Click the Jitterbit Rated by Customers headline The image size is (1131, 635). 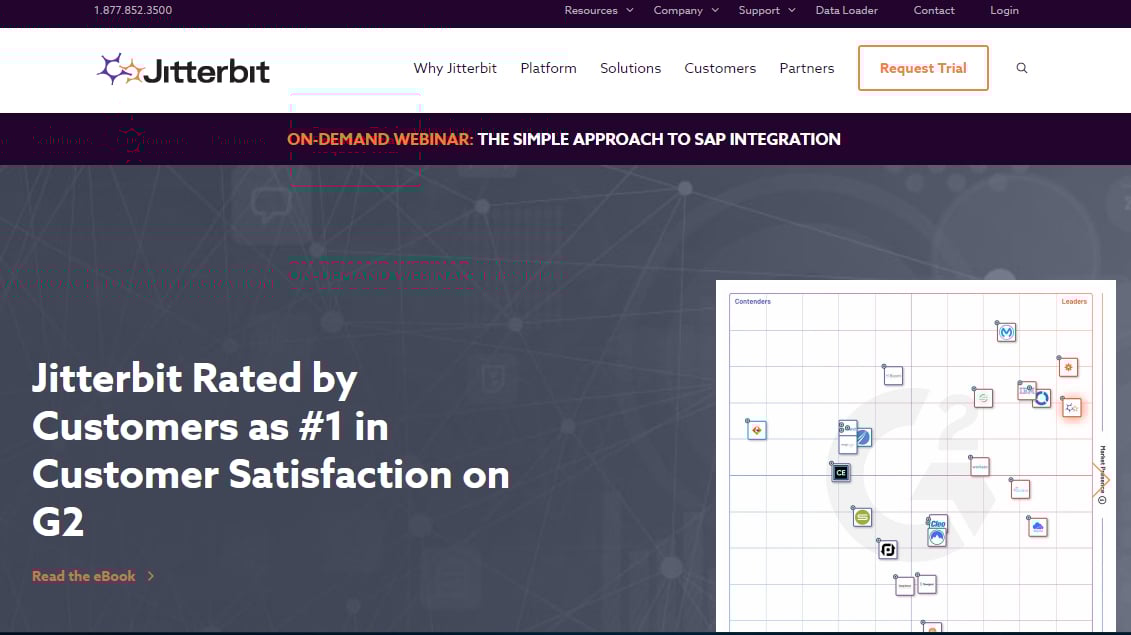tap(270, 450)
